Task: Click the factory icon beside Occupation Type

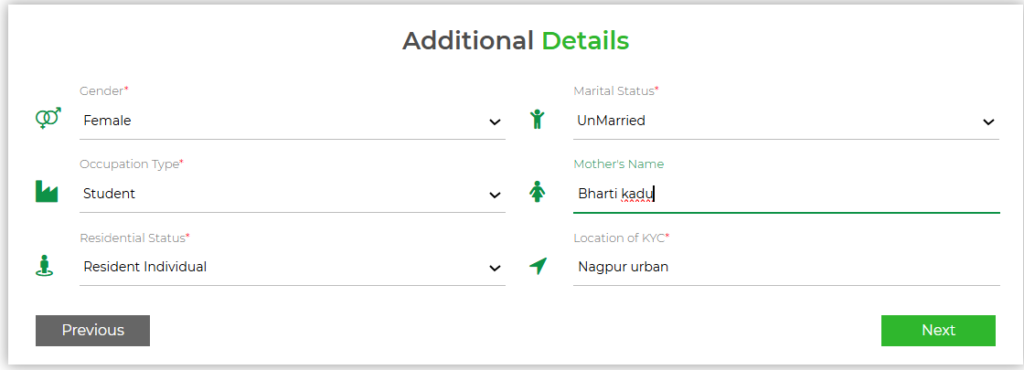Action: coord(46,191)
